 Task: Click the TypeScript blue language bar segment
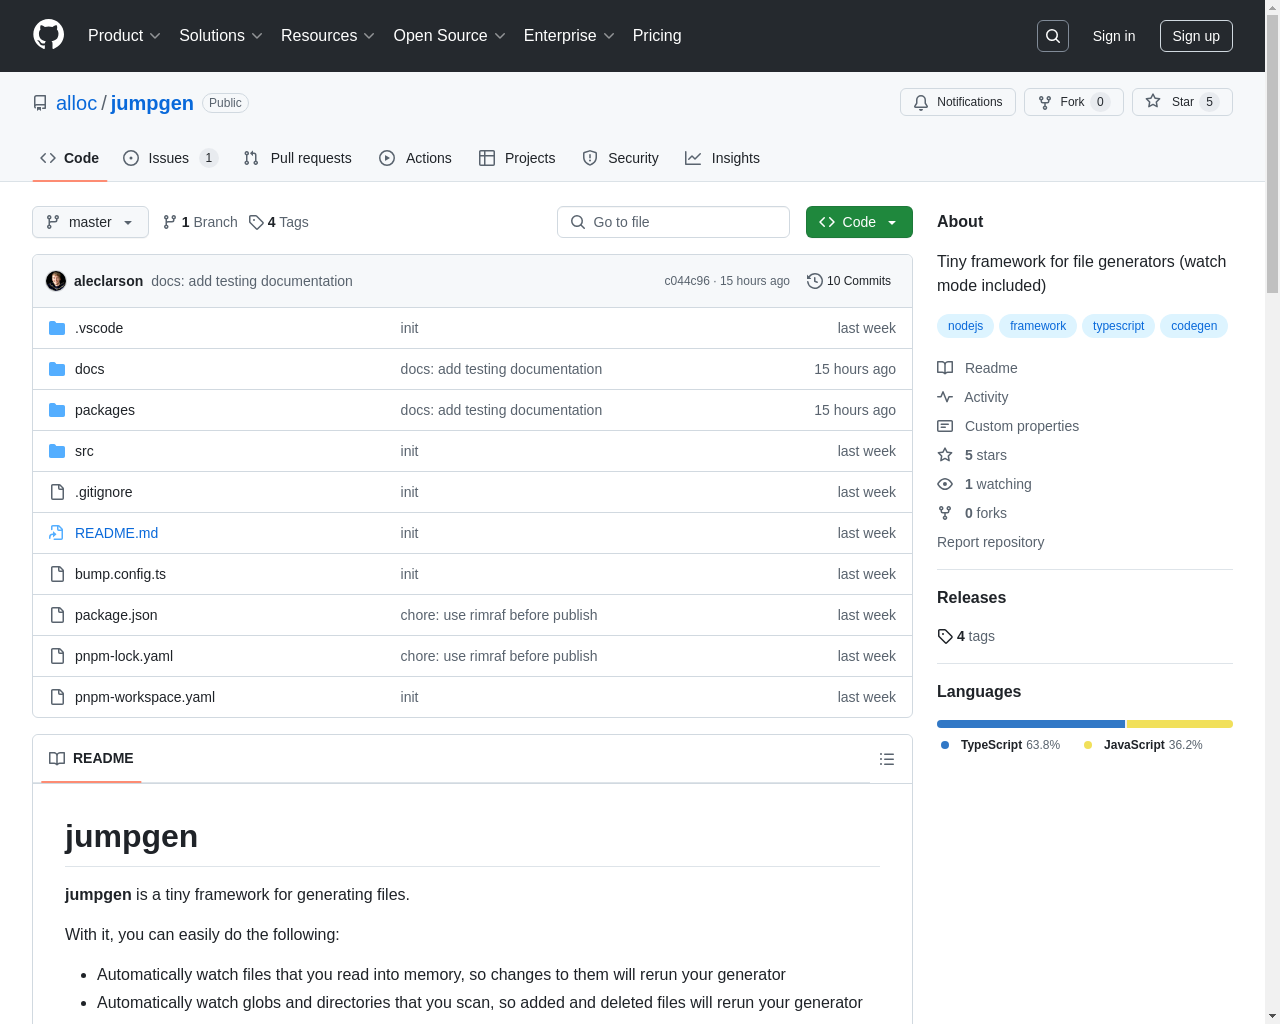(x=1031, y=724)
